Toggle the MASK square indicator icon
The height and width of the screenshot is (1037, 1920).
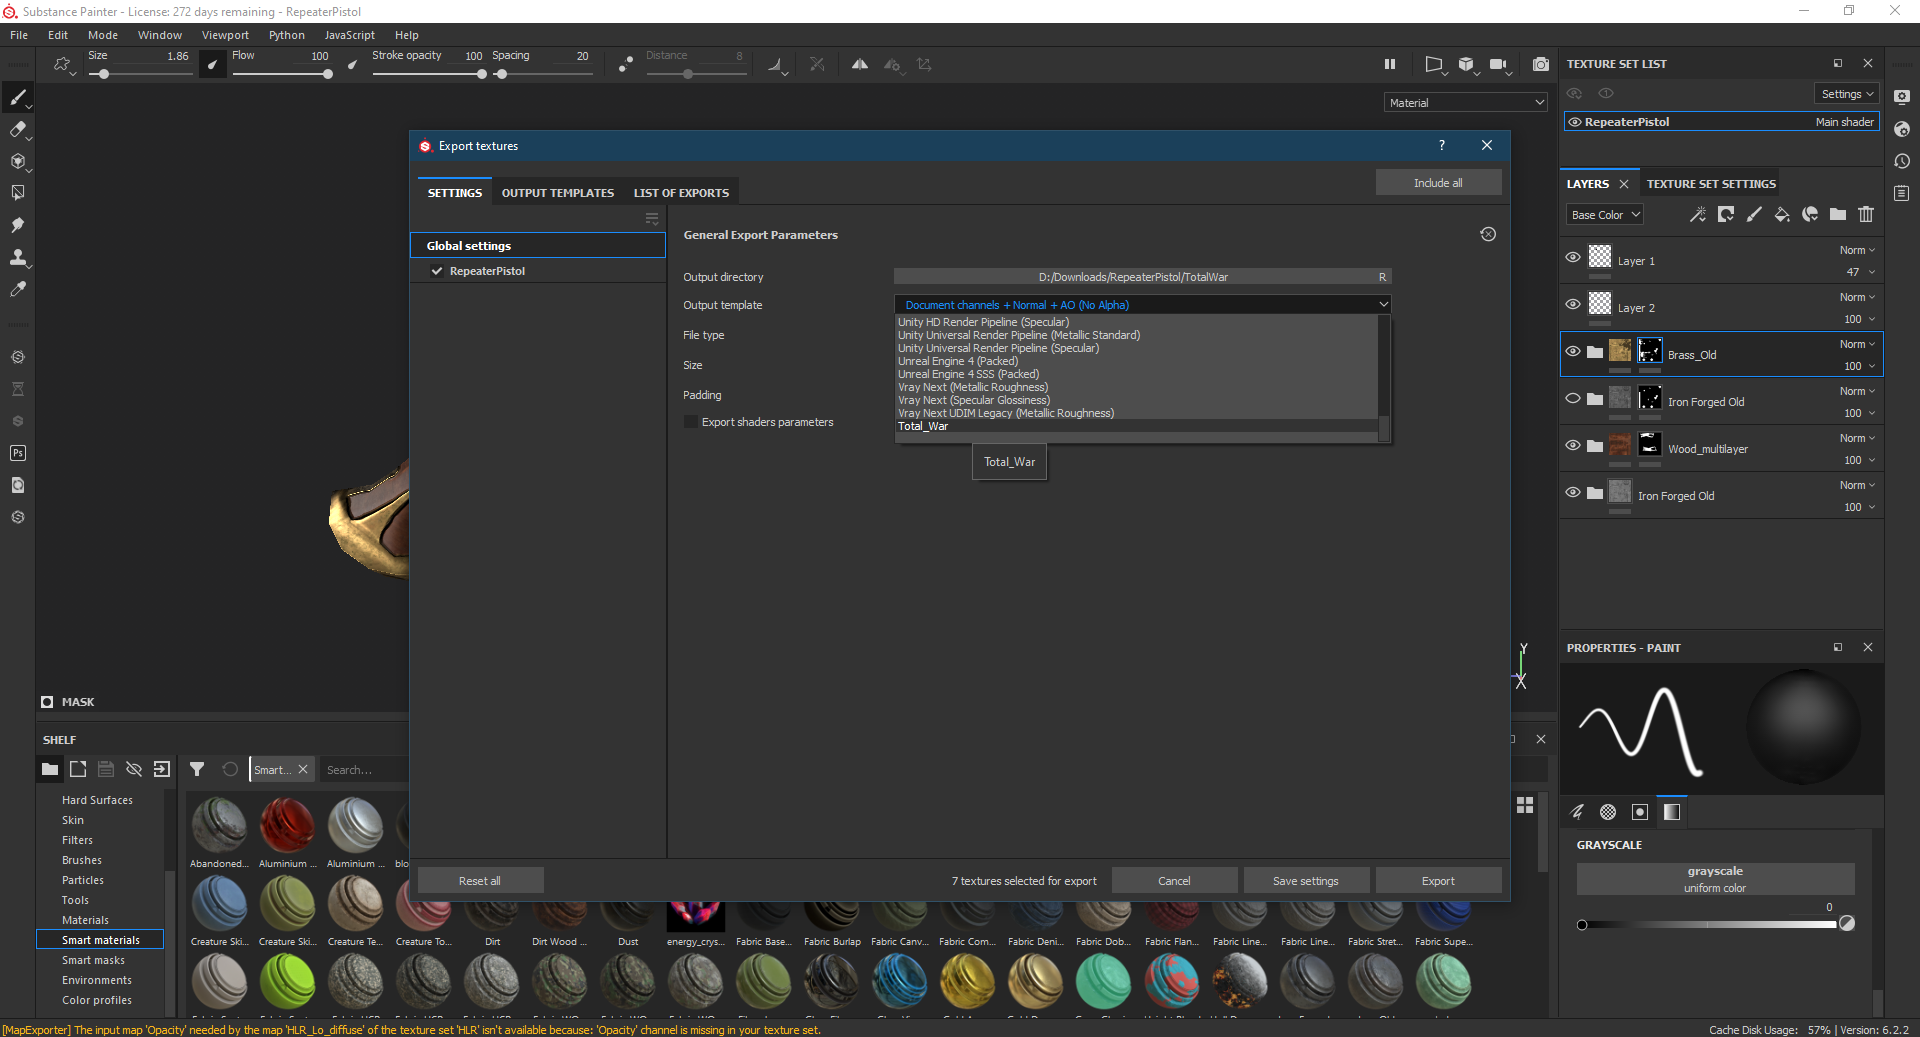click(x=47, y=702)
